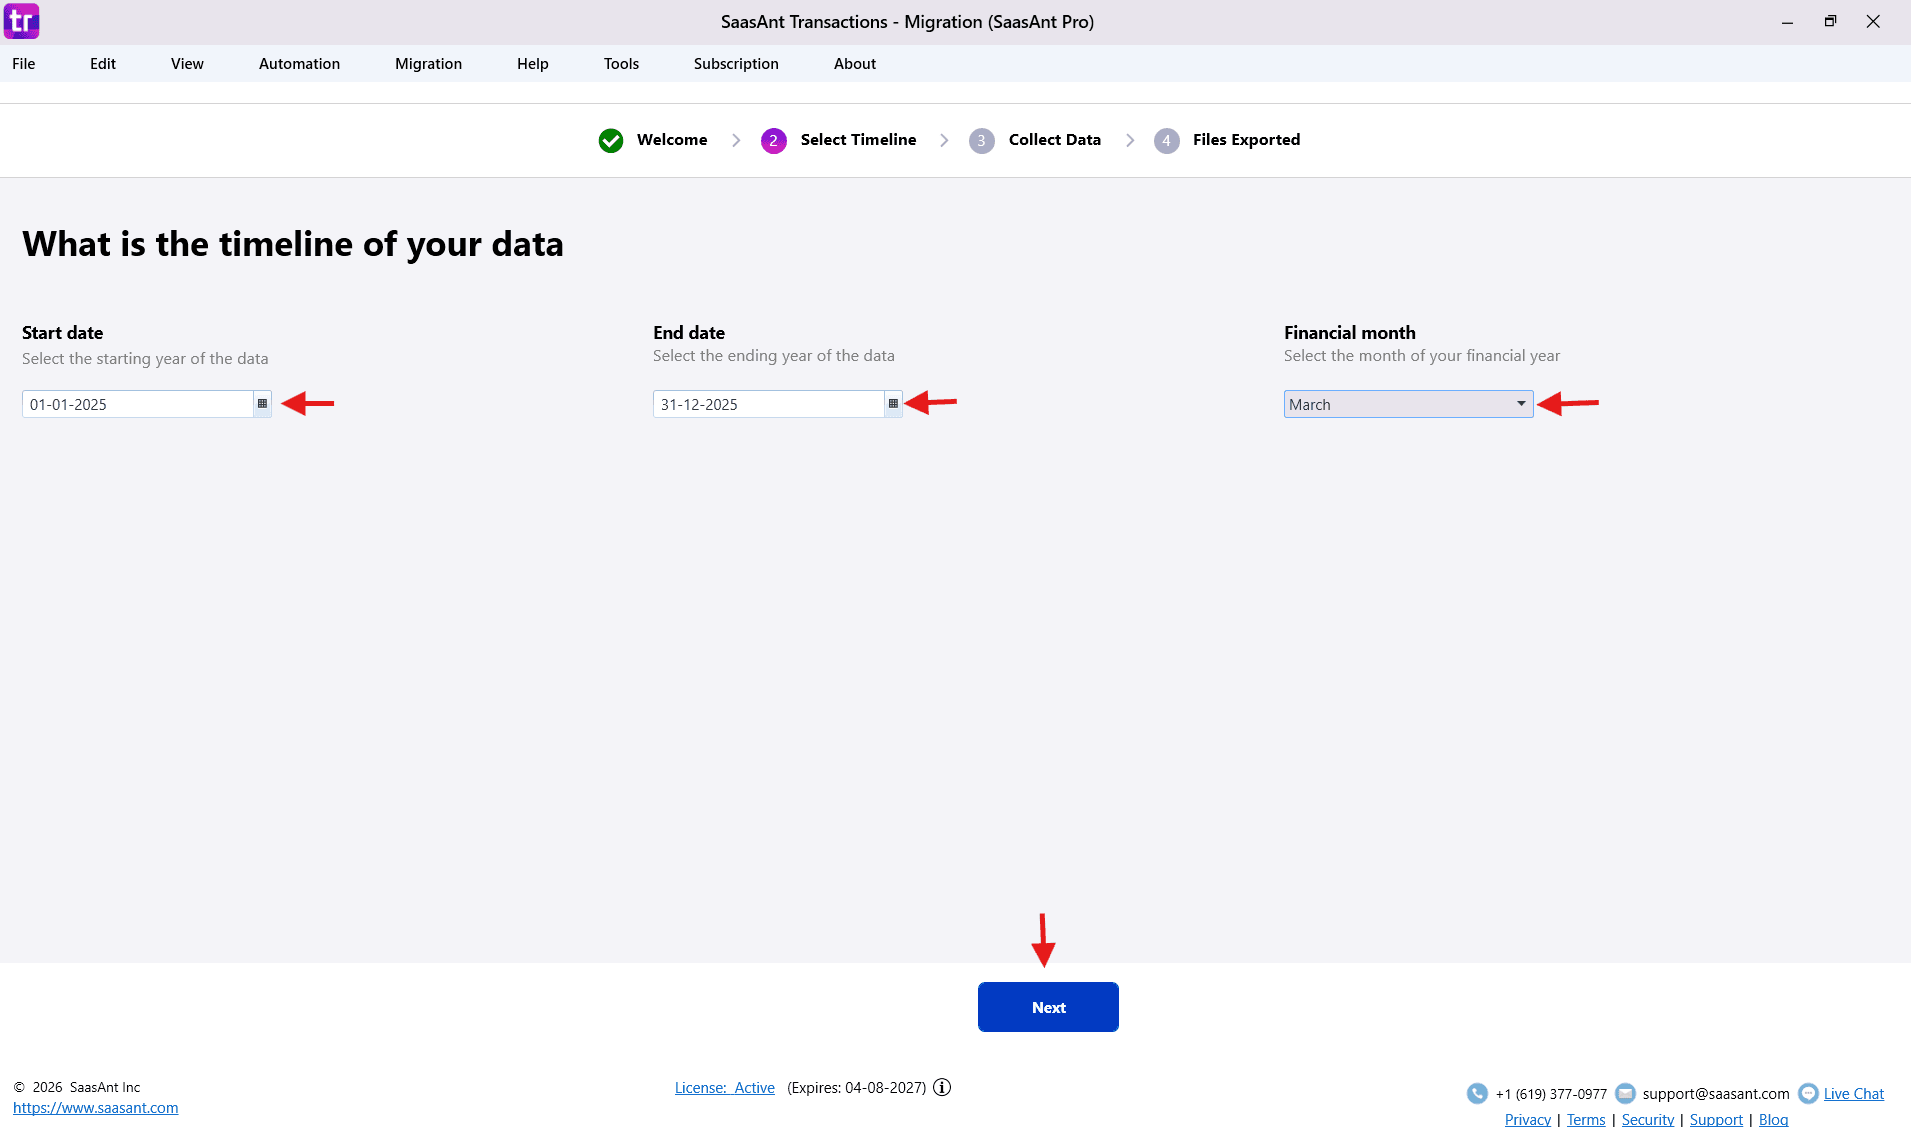The image size is (1911, 1127).
Task: Open the Start date calendar picker
Action: click(x=262, y=404)
